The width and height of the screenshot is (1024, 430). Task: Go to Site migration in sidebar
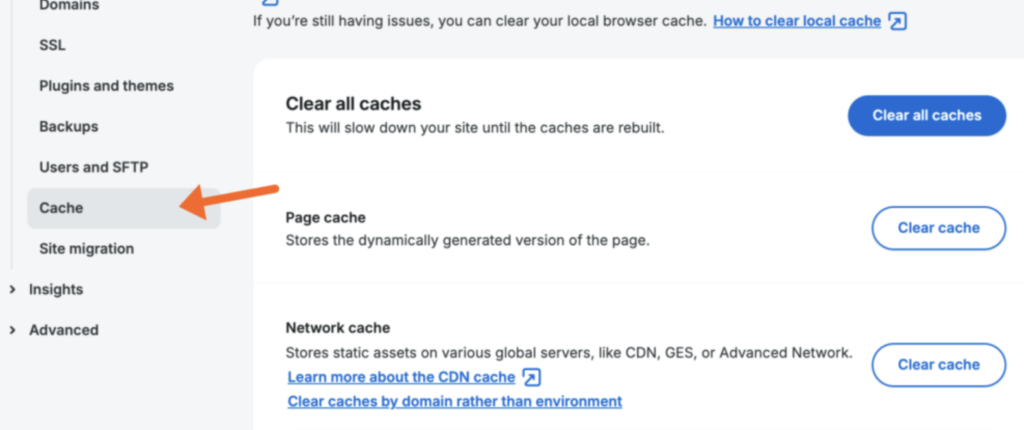pyautogui.click(x=86, y=249)
